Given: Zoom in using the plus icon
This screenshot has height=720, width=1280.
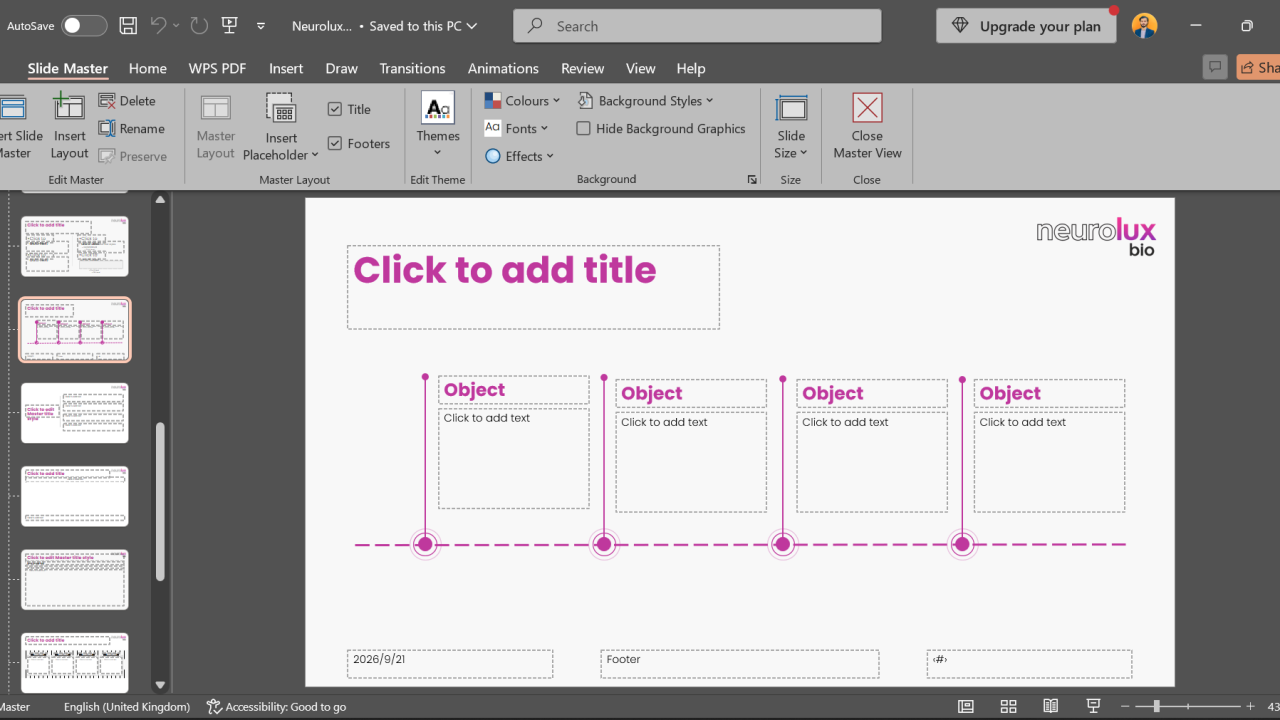Looking at the screenshot, I should [x=1250, y=707].
